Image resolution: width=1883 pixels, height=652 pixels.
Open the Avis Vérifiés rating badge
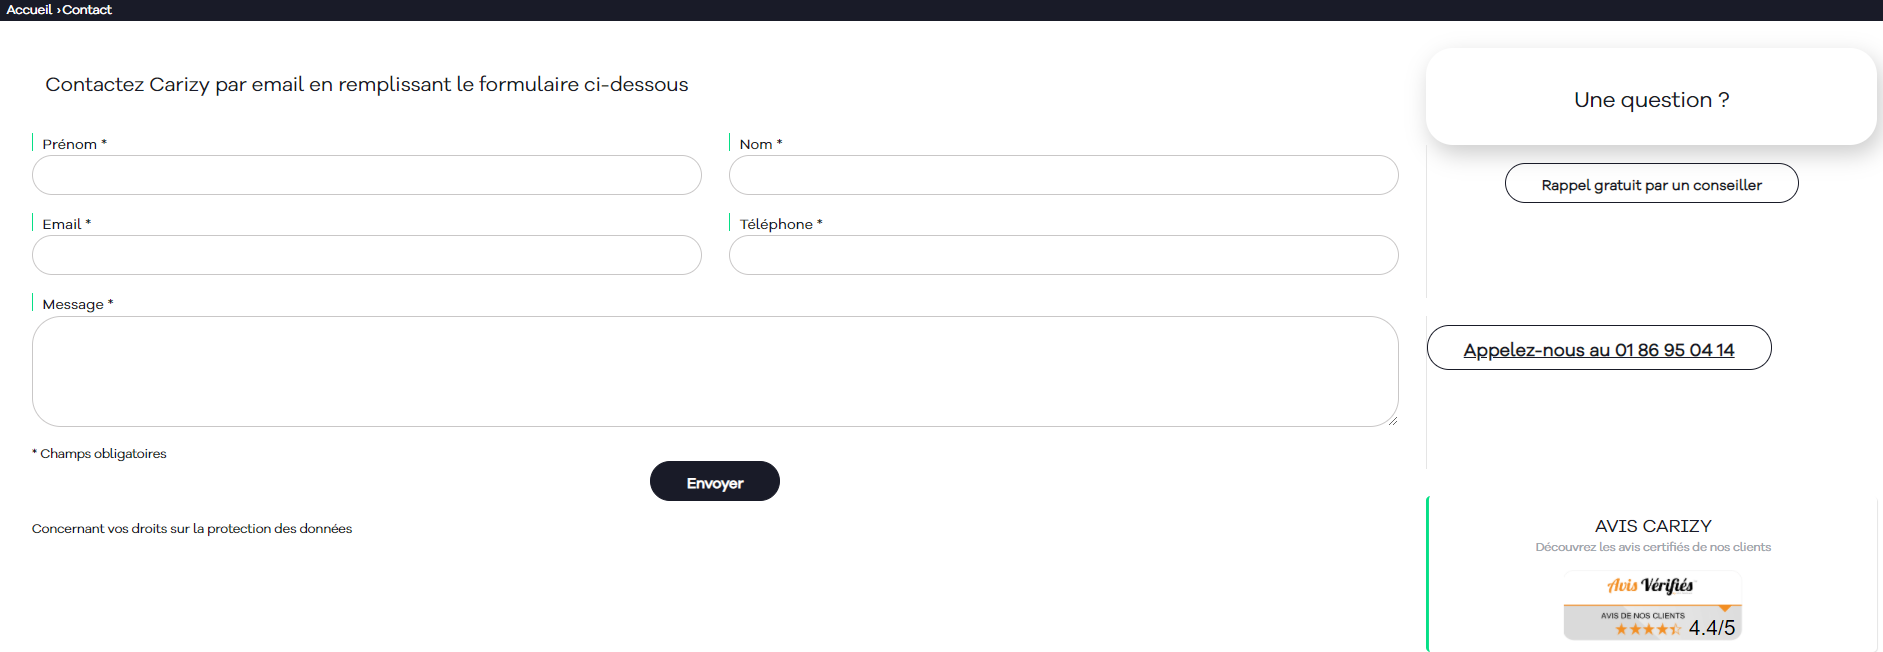(1653, 606)
